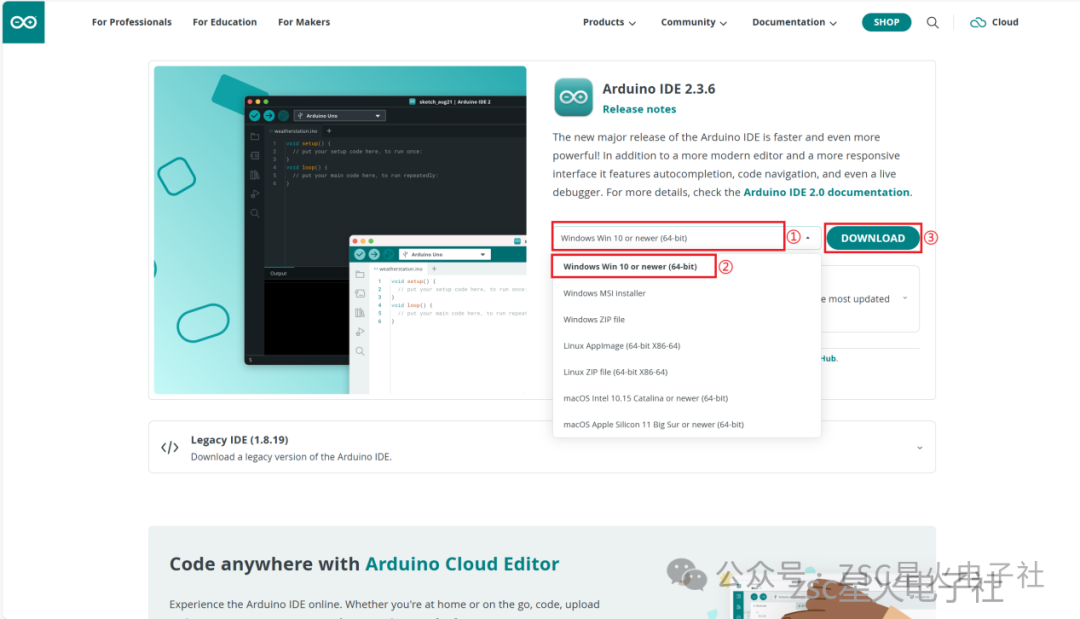Expand the Legacy IDE (1.8.19) section chevron
This screenshot has height=619, width=1080.
920,448
